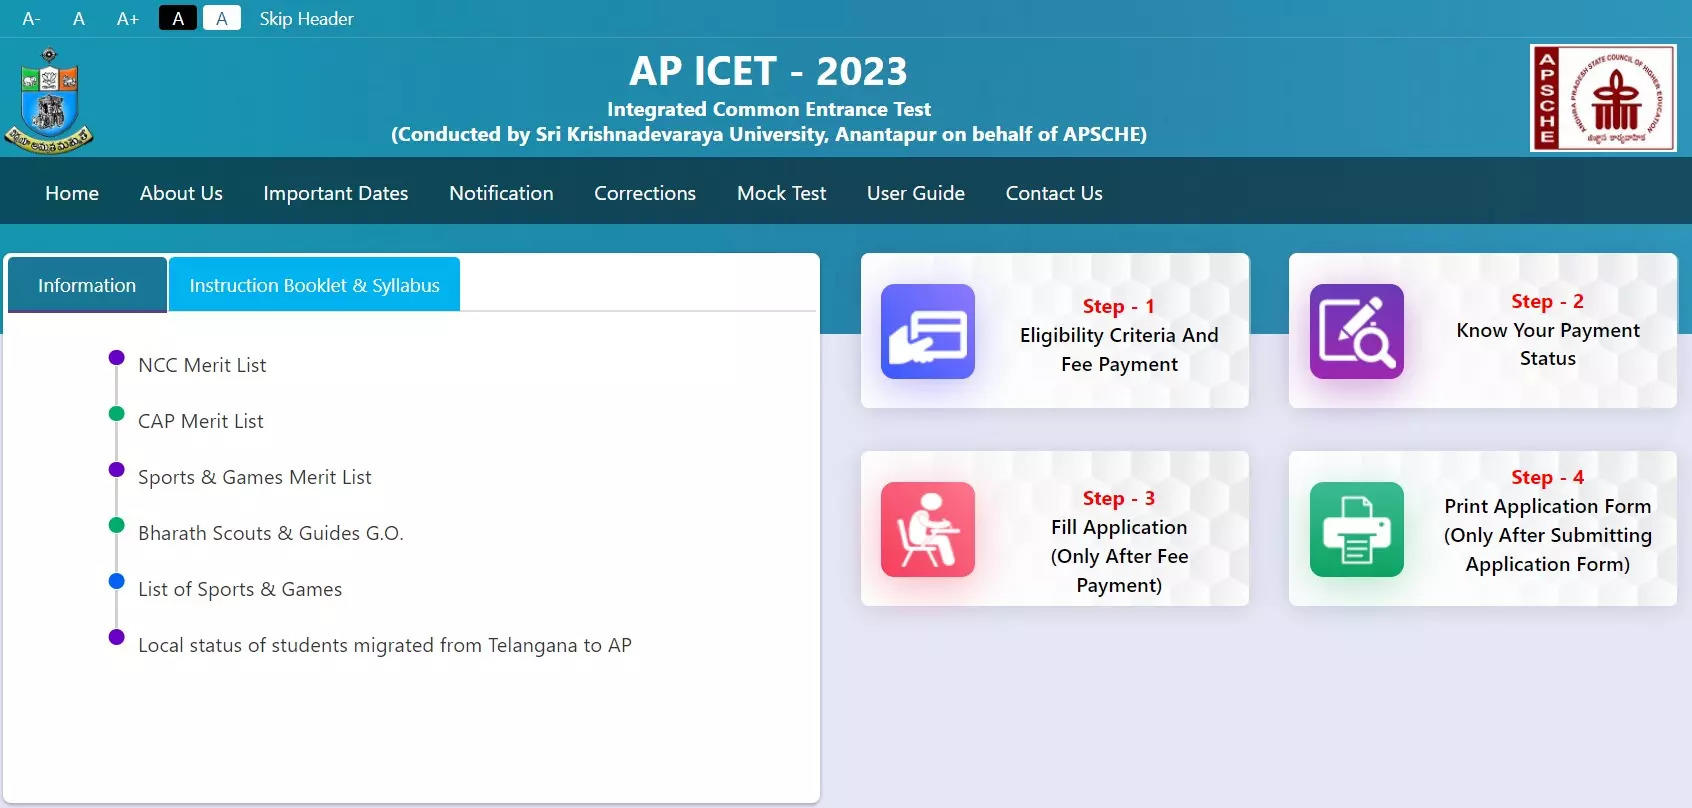This screenshot has width=1692, height=808.
Task: Open the Corrections menu item
Action: point(645,193)
